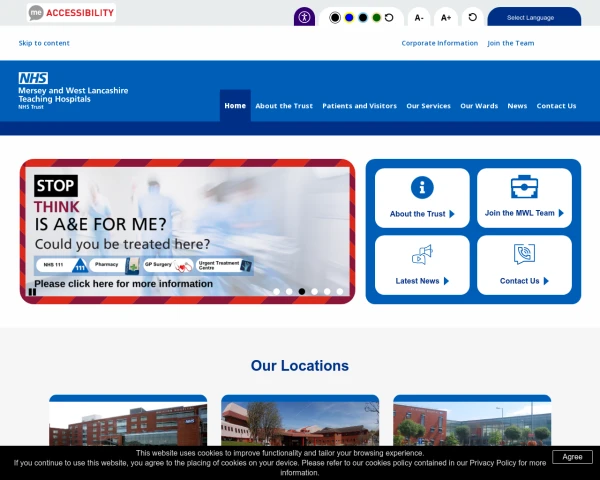Reset the colour contrast scheme

pos(389,18)
